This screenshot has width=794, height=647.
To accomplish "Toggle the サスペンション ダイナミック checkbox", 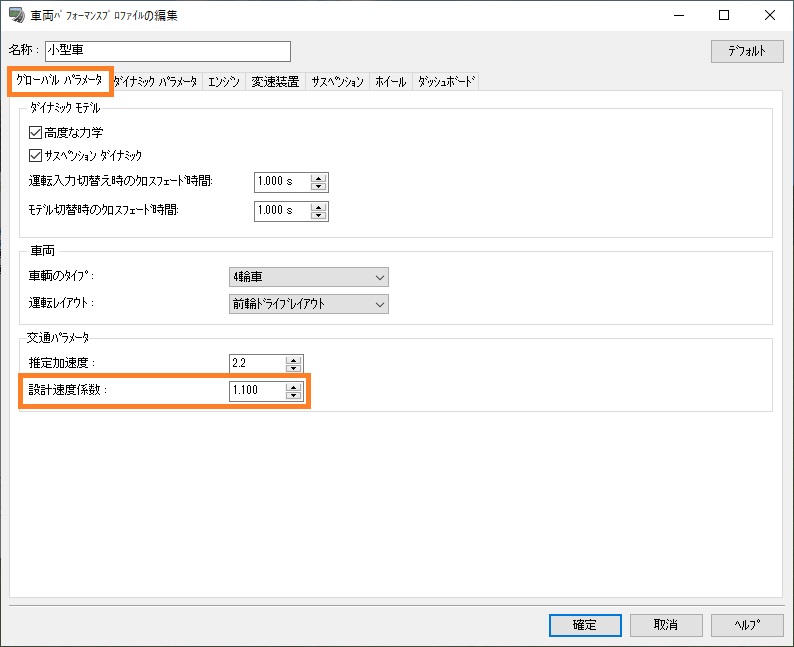I will [x=35, y=155].
